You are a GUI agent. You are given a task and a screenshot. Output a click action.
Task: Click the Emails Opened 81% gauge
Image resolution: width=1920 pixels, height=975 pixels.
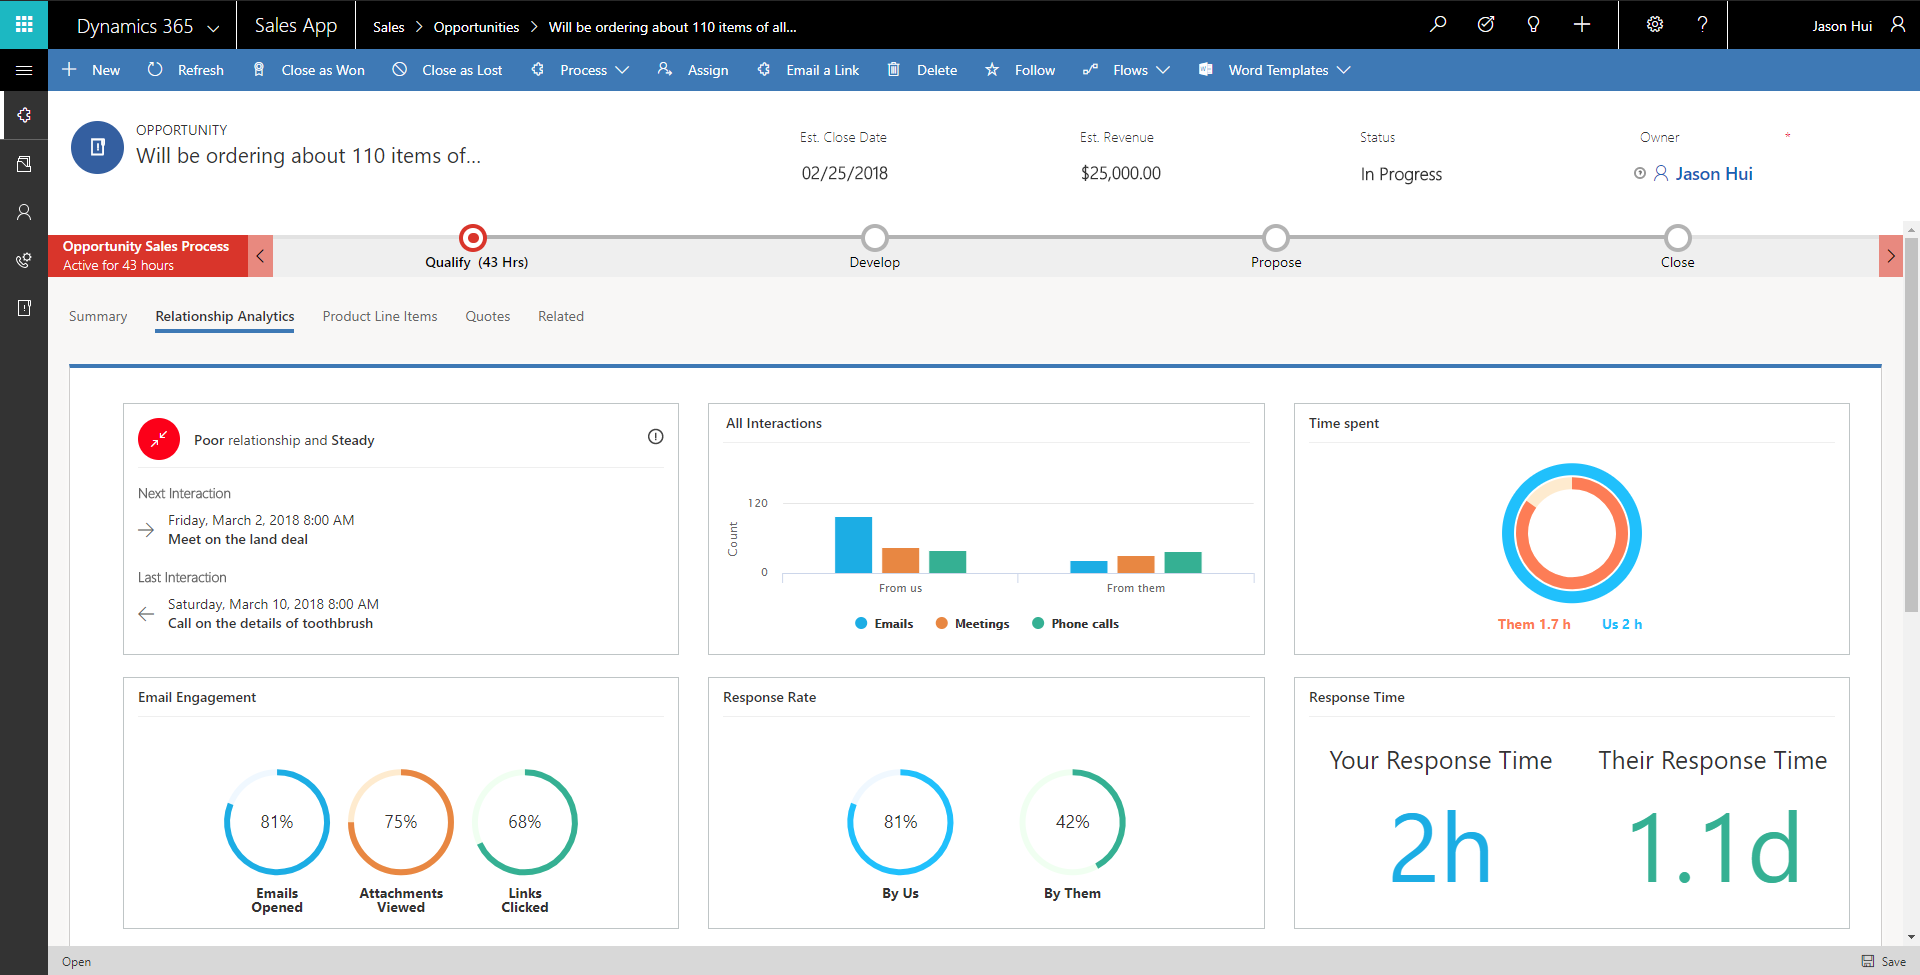pyautogui.click(x=277, y=822)
